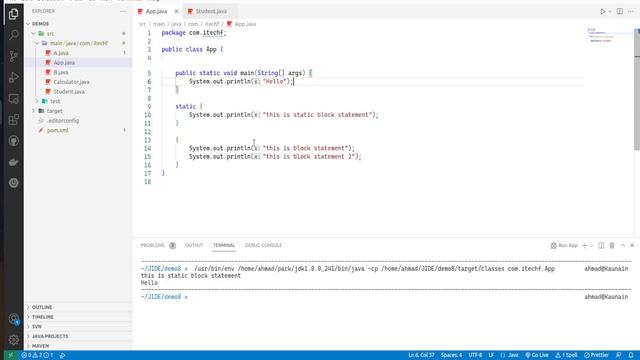
Task: Click the editor minimap
Action: point(609,36)
